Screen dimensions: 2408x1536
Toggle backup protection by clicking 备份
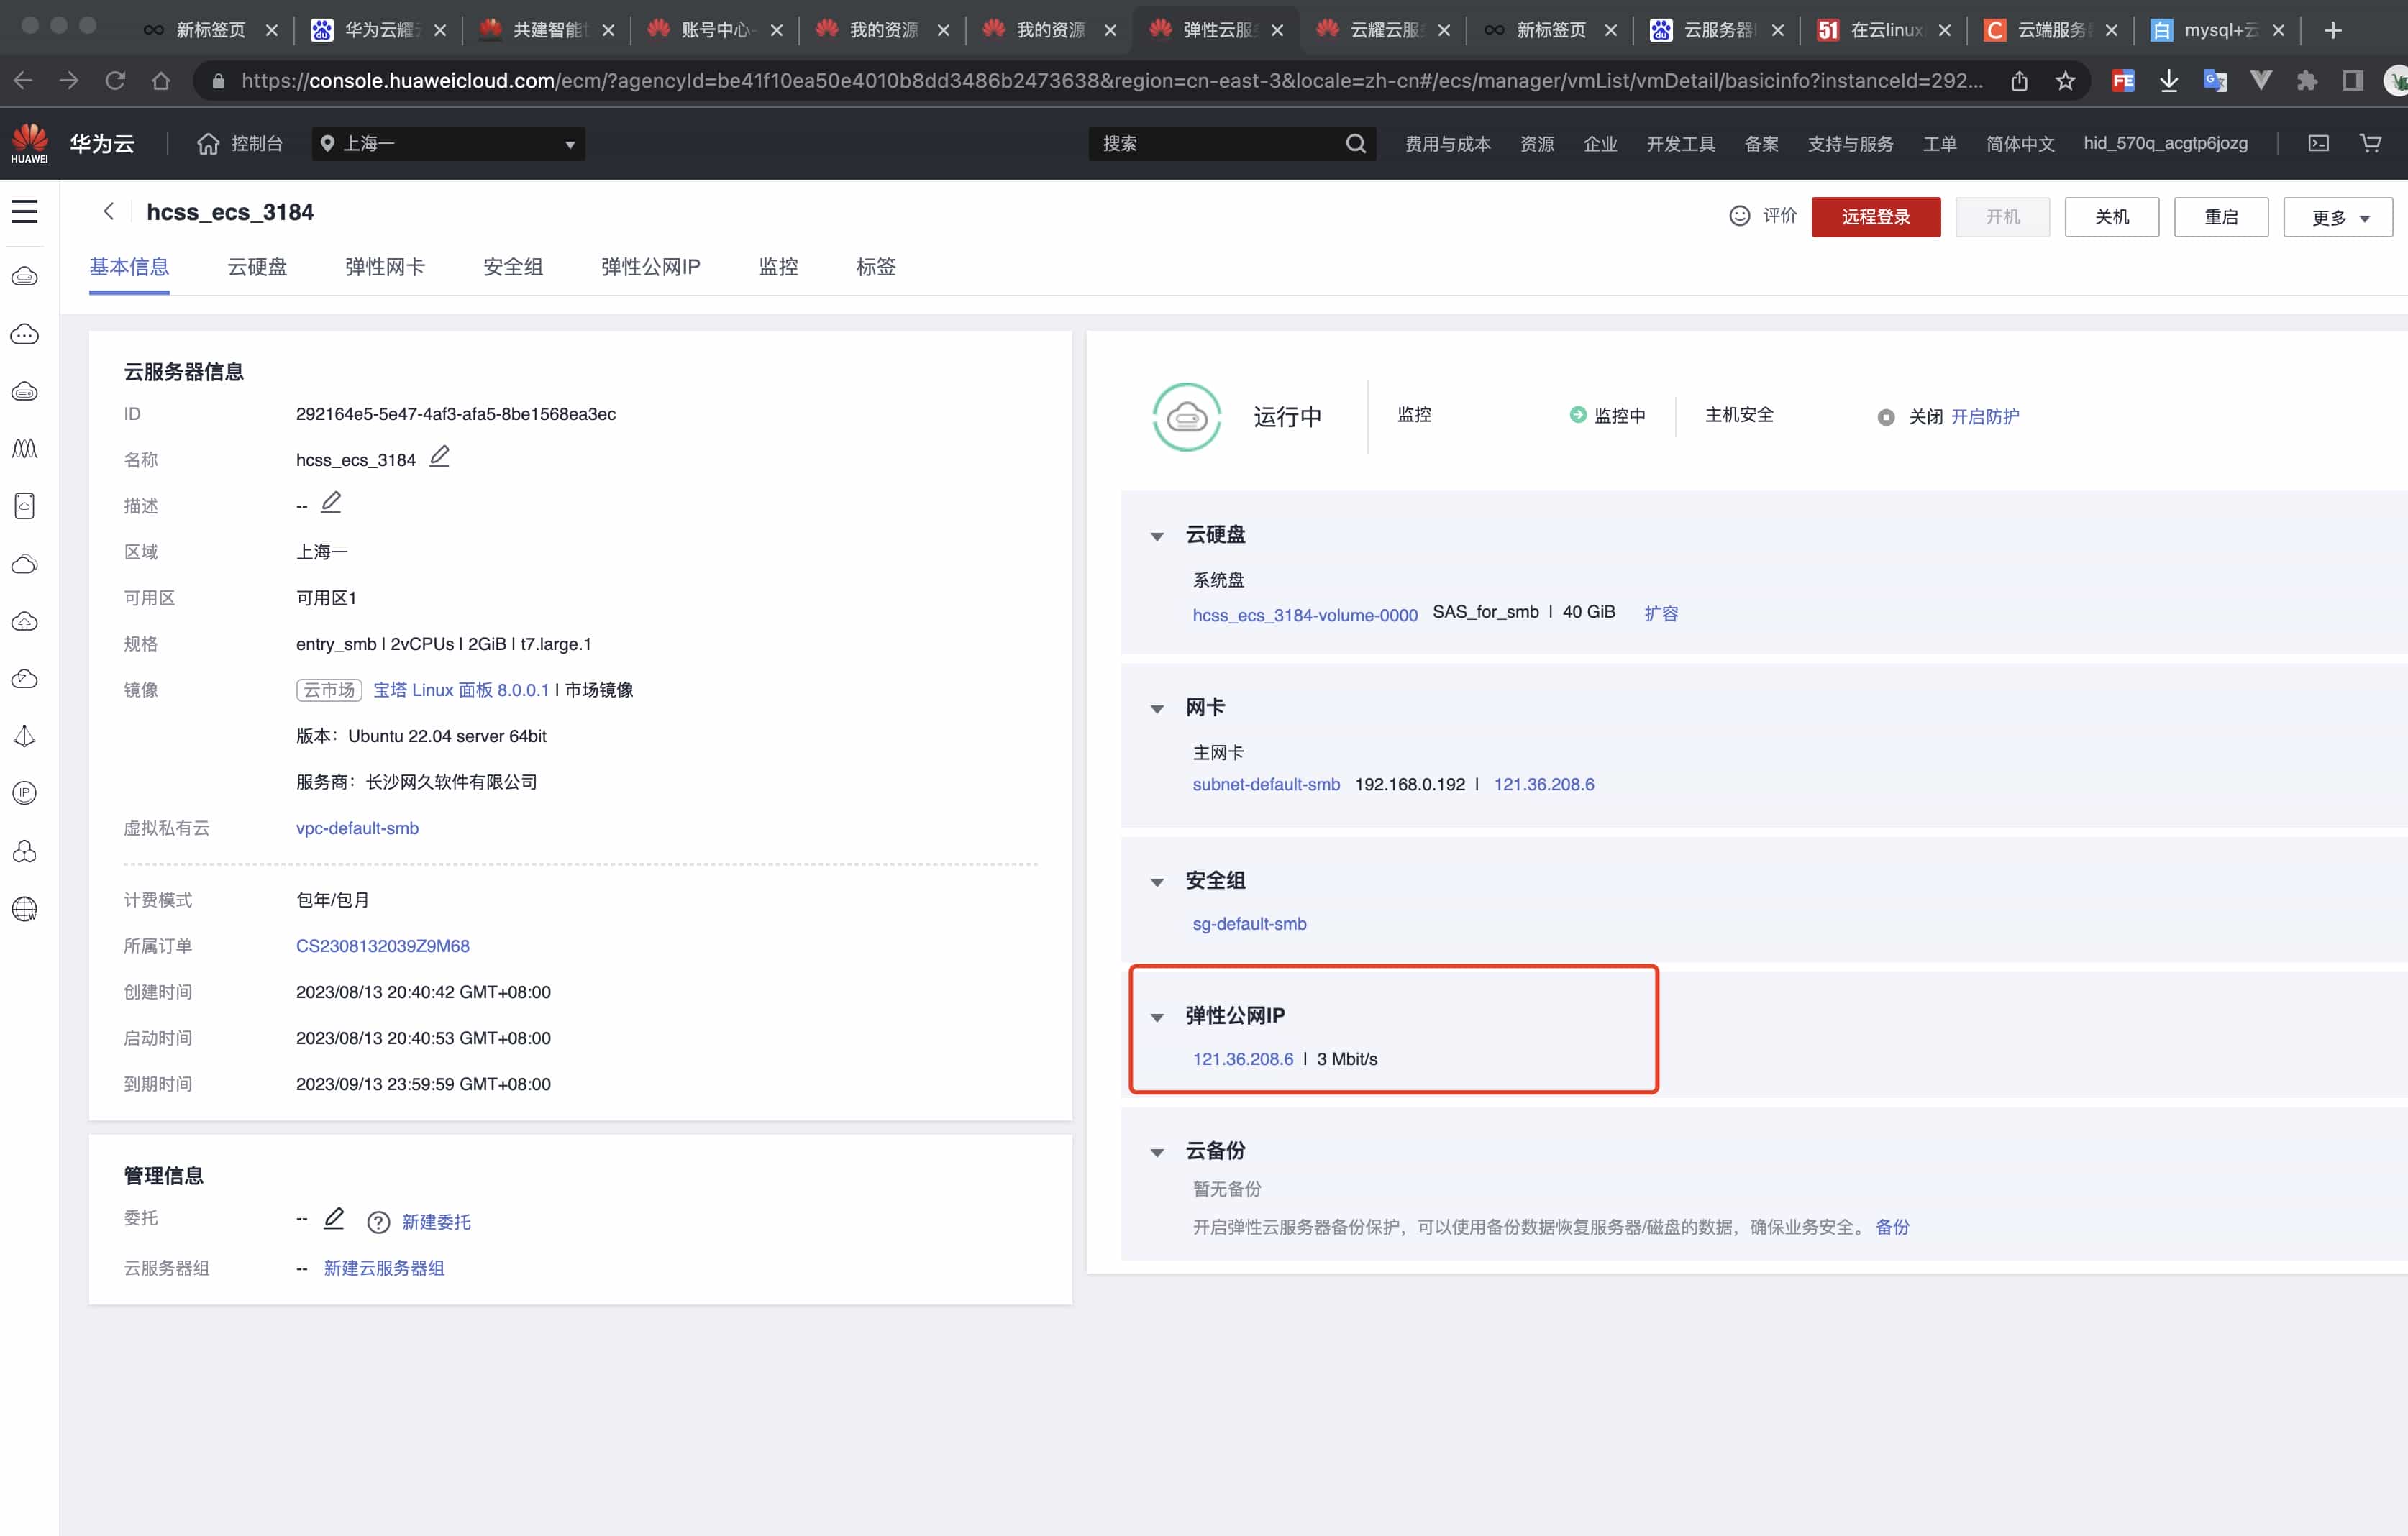pos(1893,1226)
